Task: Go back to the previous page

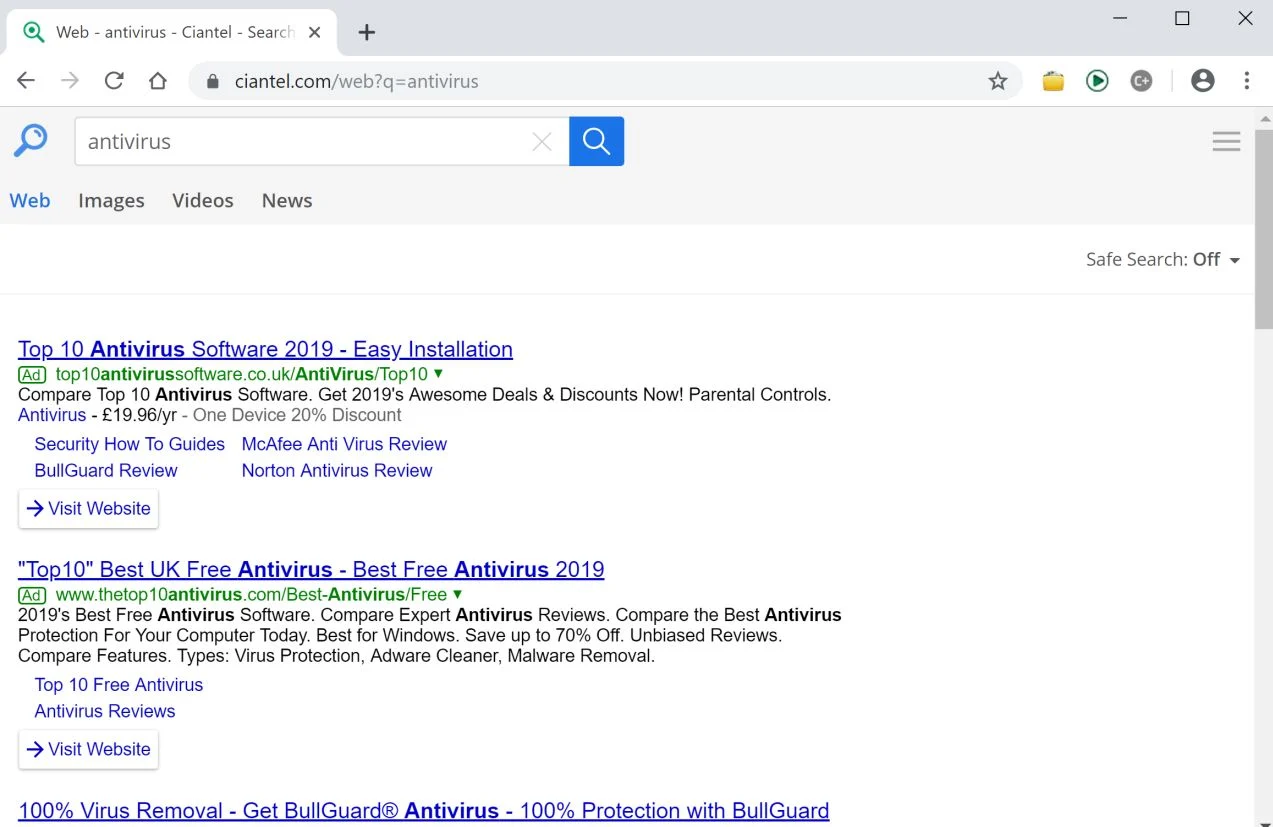Action: click(26, 81)
